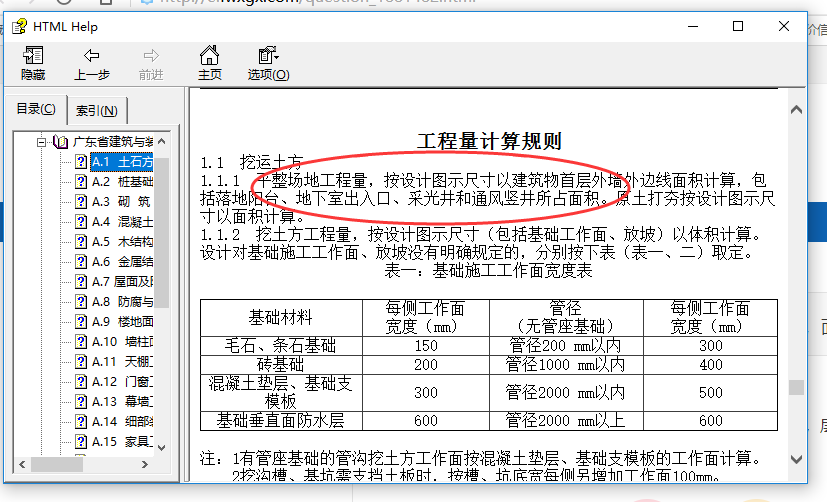The width and height of the screenshot is (827, 502).
Task: Click tree panel scroll up arrow
Action: [162, 141]
